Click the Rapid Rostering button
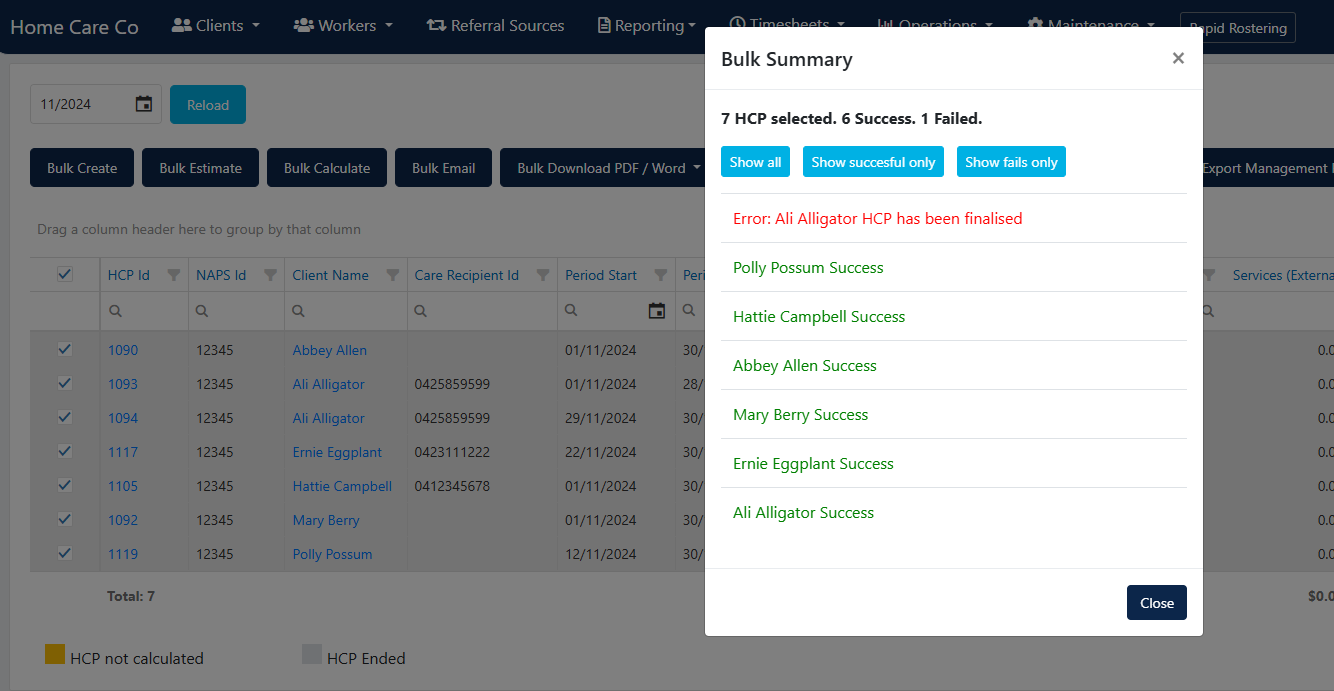Viewport: 1334px width, 691px height. 1238,28
